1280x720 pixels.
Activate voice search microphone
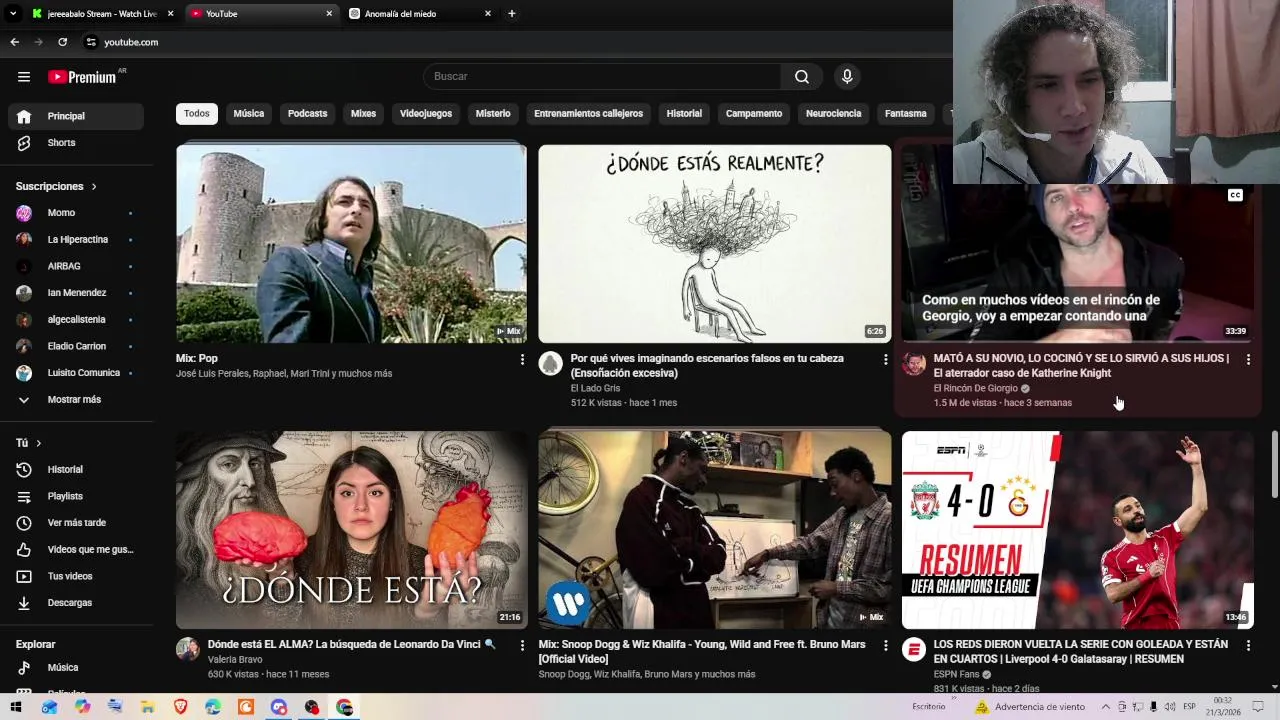pos(847,77)
